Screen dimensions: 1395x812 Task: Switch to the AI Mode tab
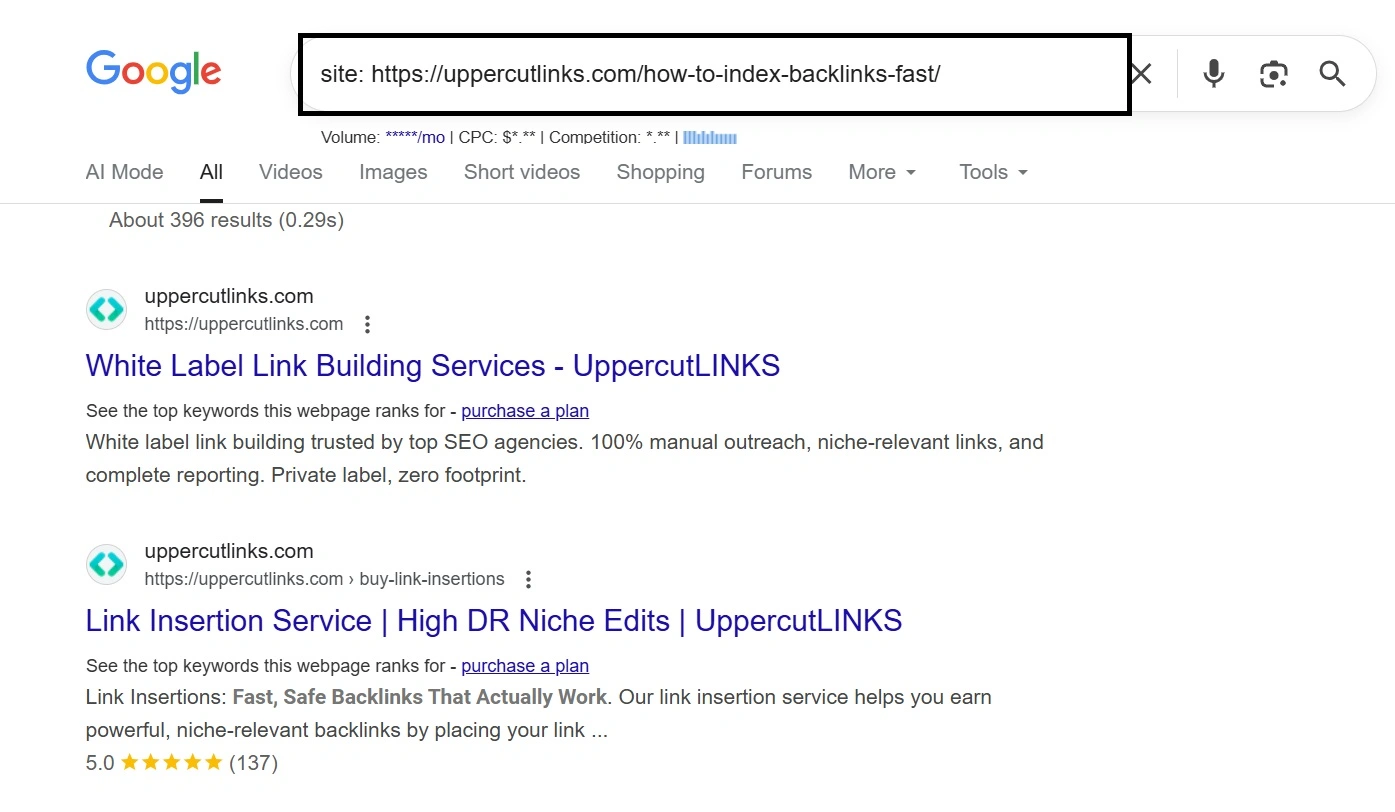125,172
